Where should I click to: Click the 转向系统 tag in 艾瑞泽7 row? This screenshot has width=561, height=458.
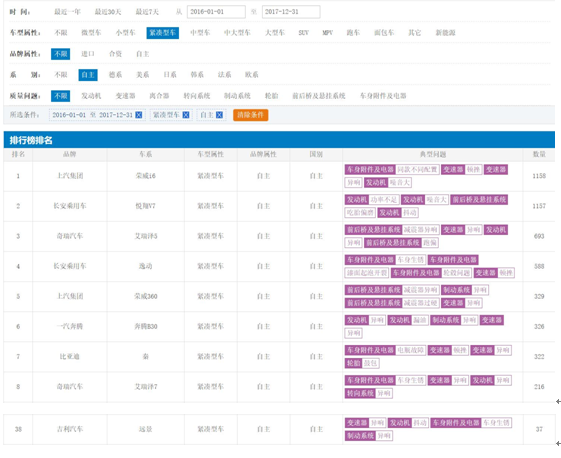coord(360,394)
